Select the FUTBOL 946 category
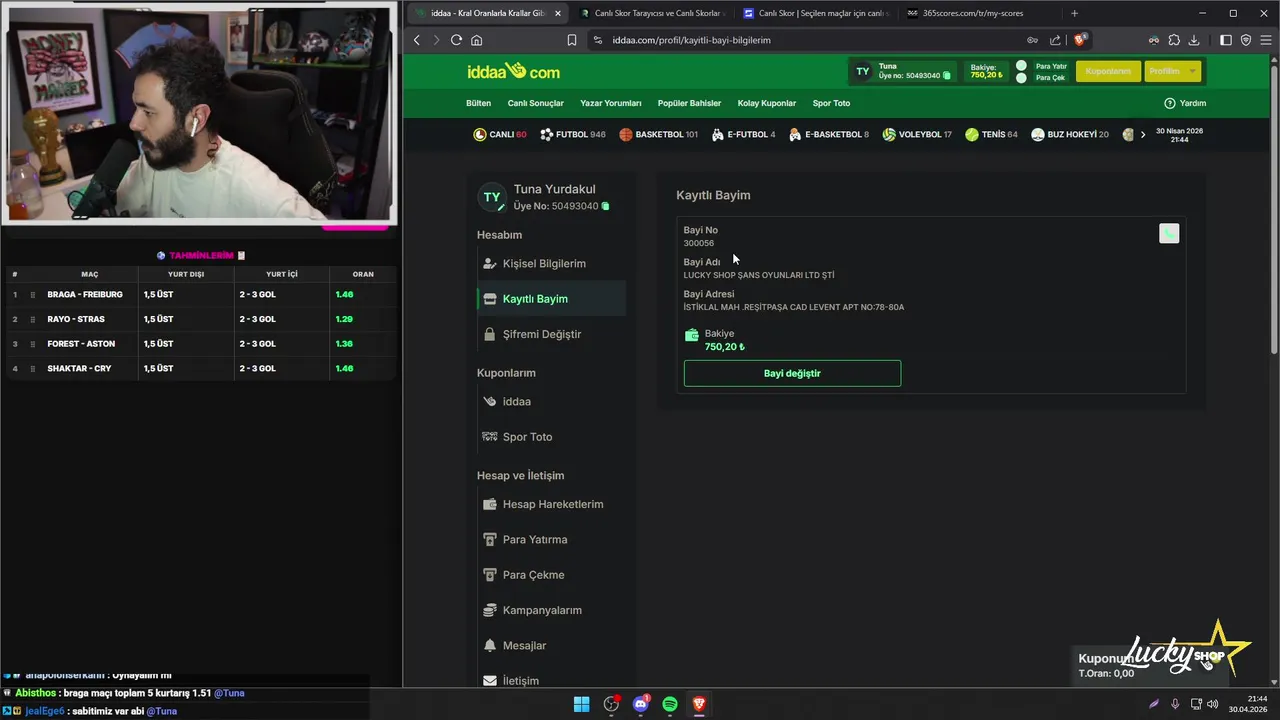The height and width of the screenshot is (720, 1280). [573, 134]
